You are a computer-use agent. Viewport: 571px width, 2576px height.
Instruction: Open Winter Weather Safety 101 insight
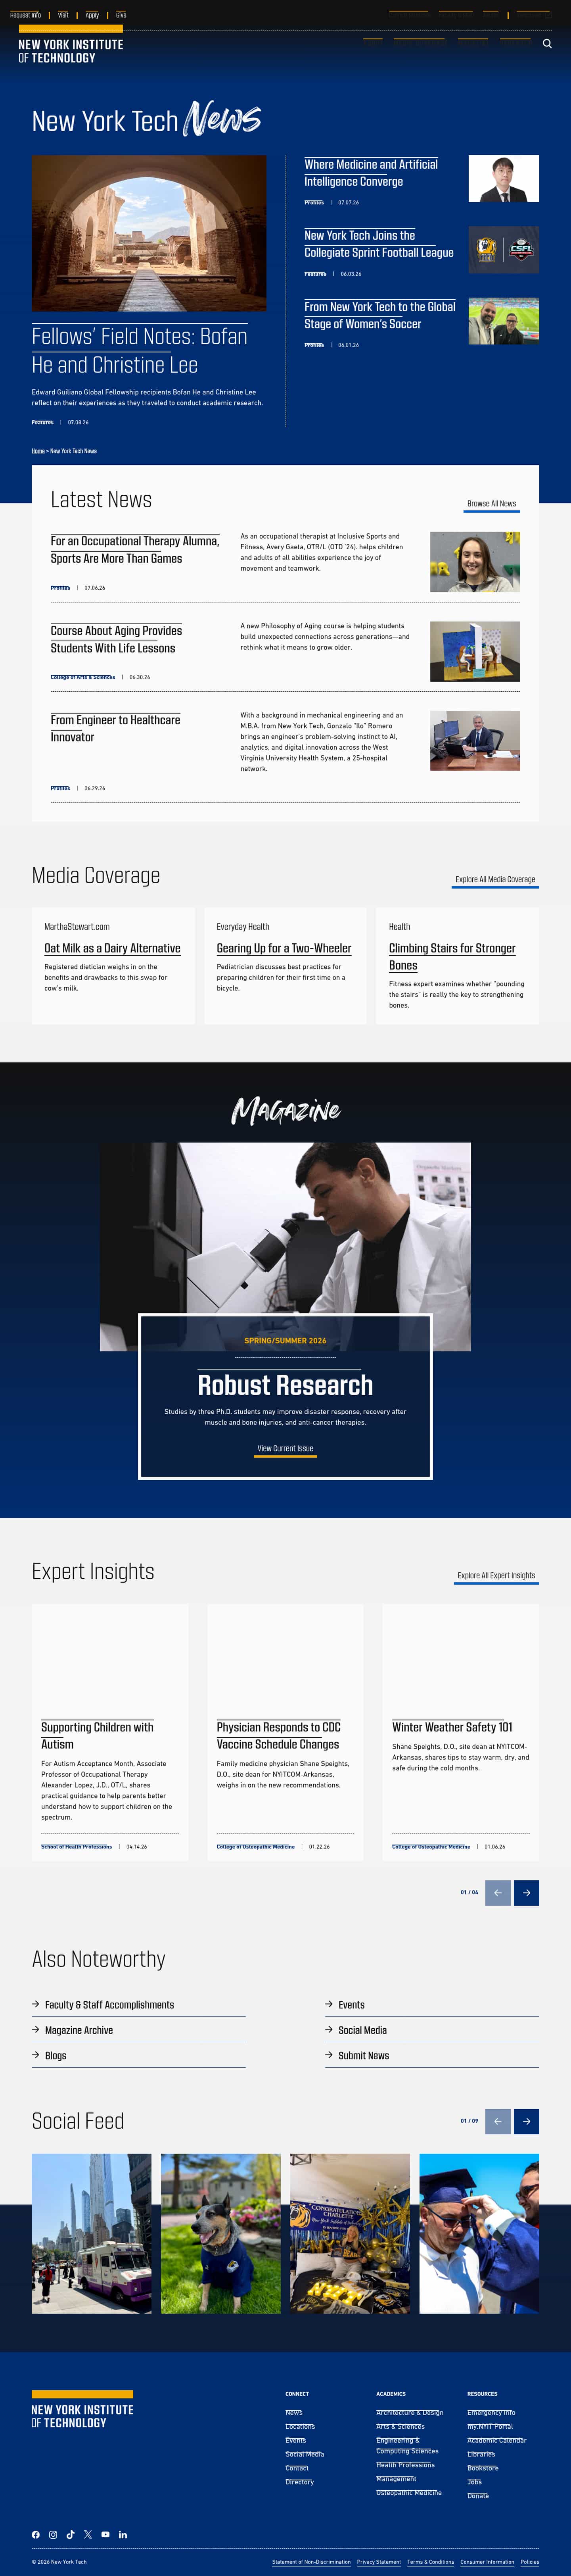(452, 1727)
